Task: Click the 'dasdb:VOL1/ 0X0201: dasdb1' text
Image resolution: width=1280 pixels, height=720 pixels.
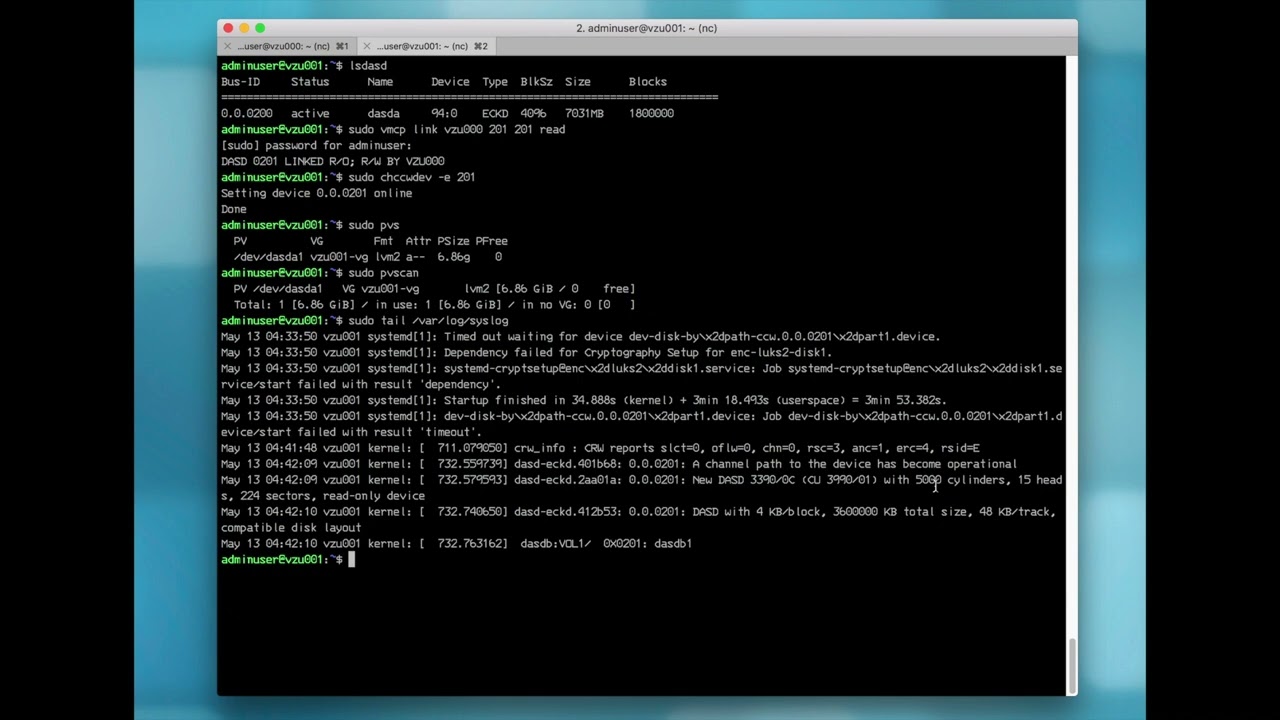Action: tap(606, 544)
